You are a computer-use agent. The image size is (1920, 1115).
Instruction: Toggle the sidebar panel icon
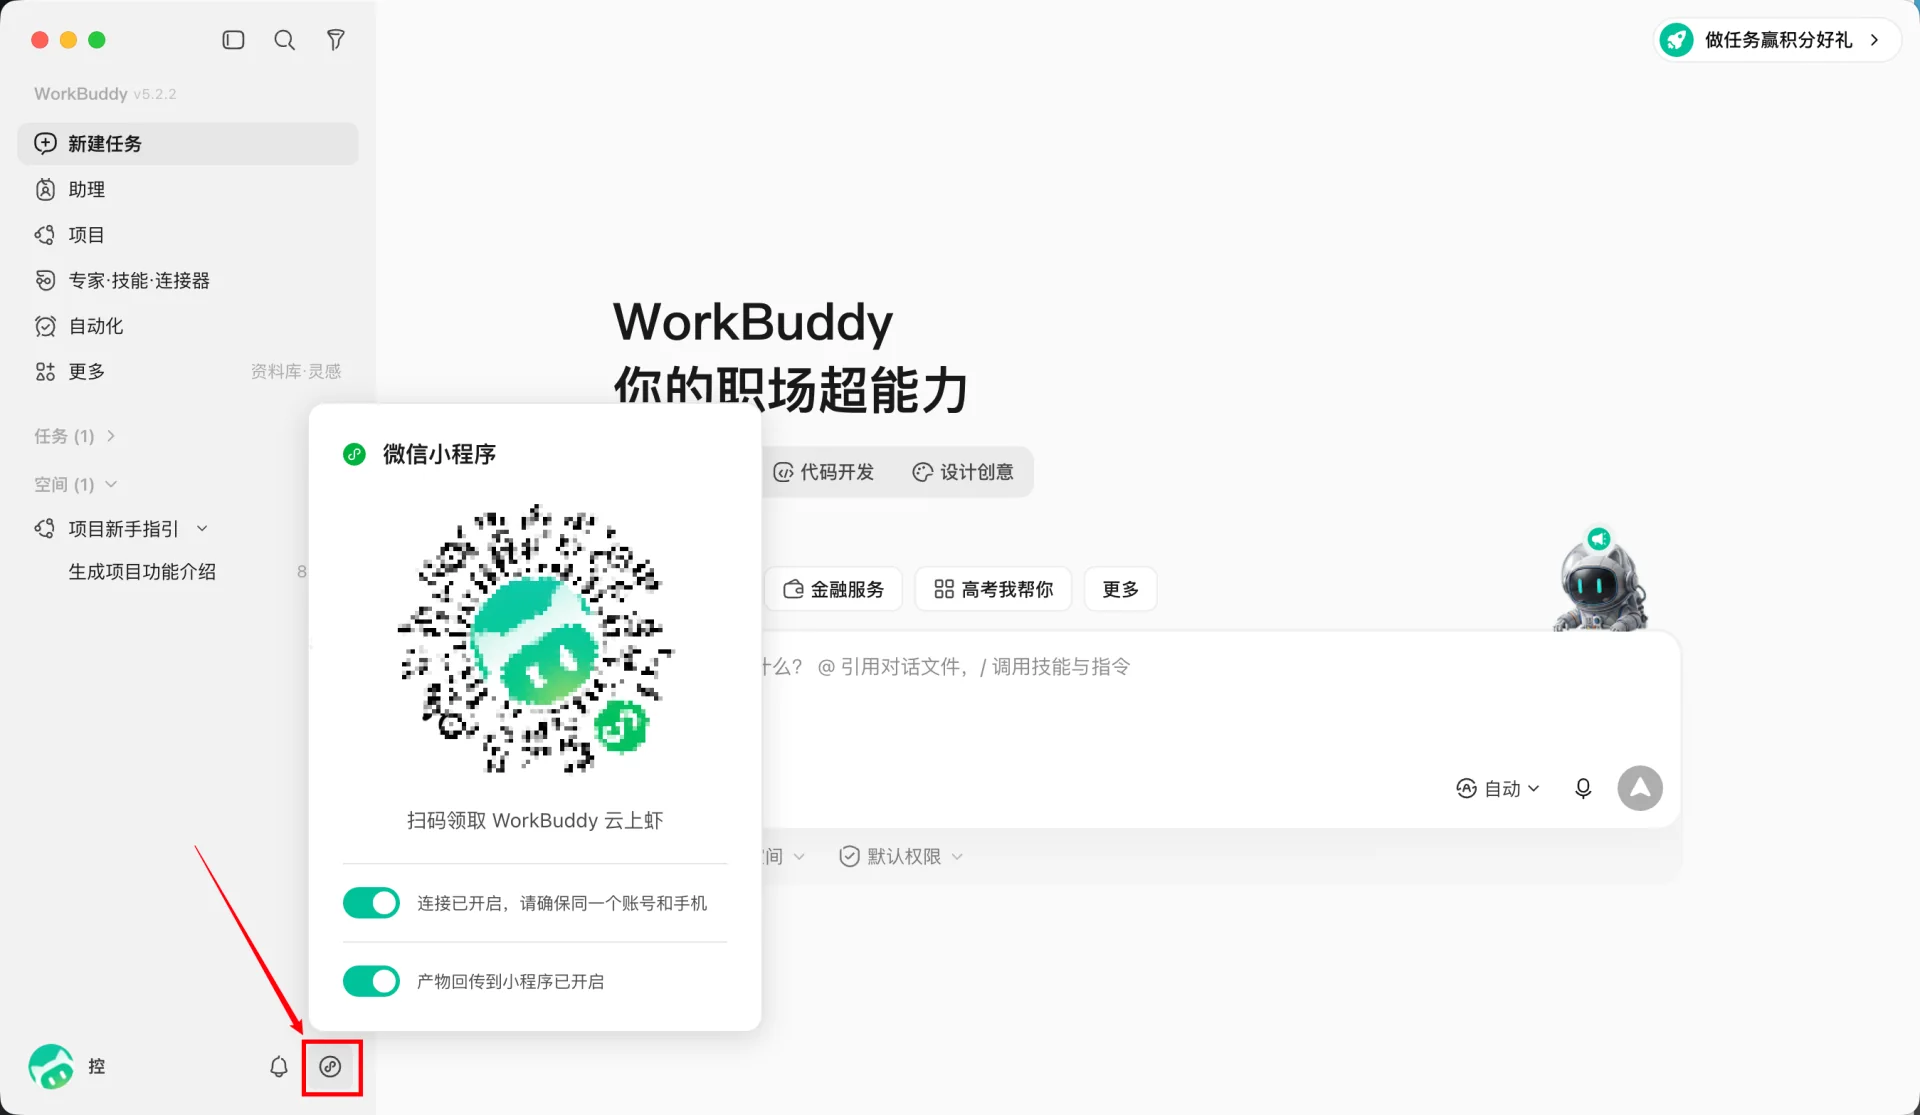pyautogui.click(x=233, y=40)
